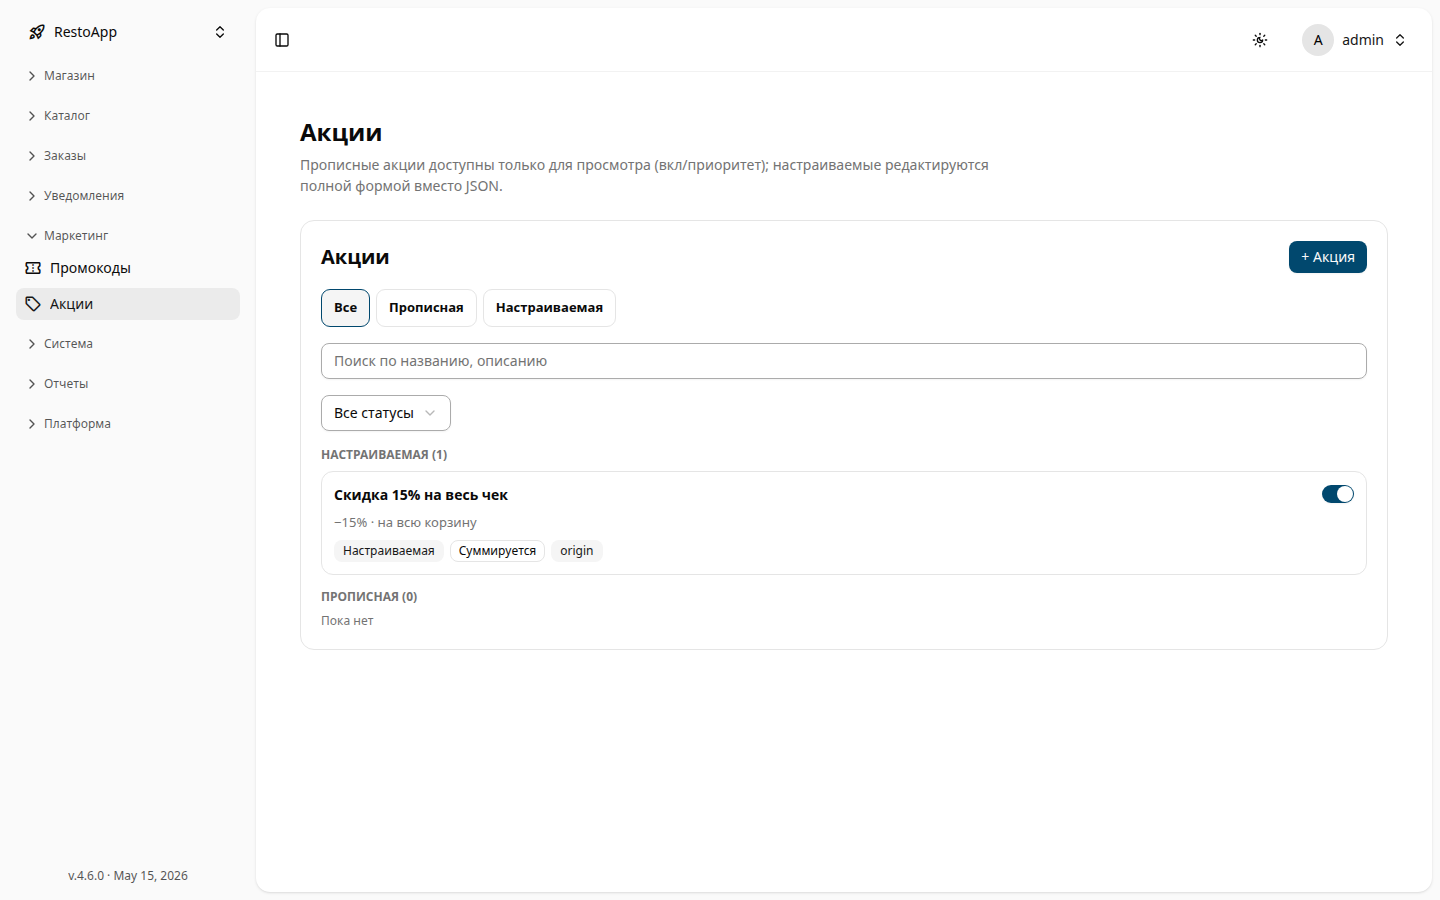Disable the Скидка 15% на весь чек switch
Screen dimensions: 1440x900
1338,494
